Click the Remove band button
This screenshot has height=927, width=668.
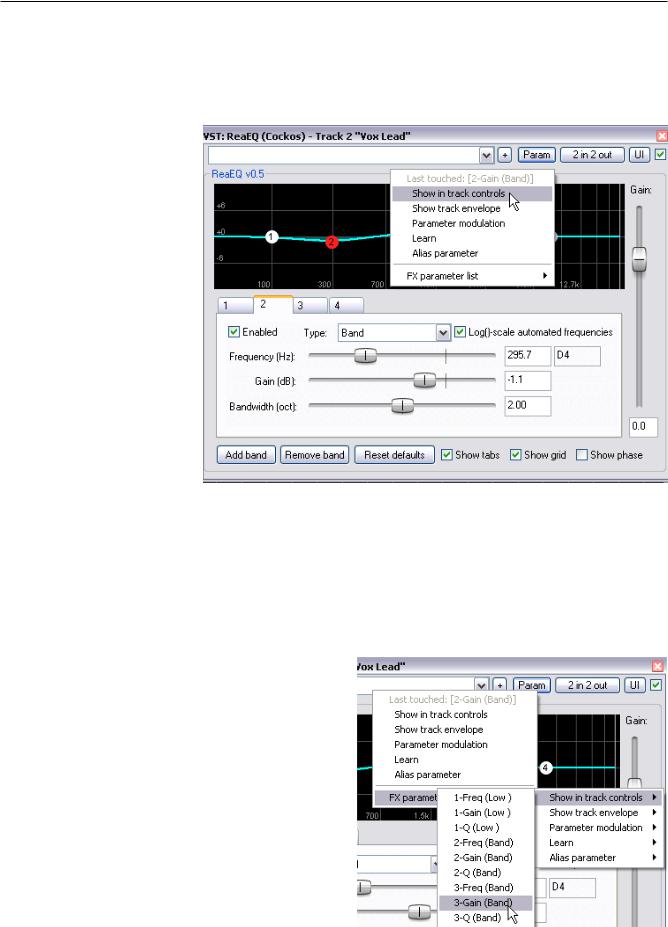314,455
